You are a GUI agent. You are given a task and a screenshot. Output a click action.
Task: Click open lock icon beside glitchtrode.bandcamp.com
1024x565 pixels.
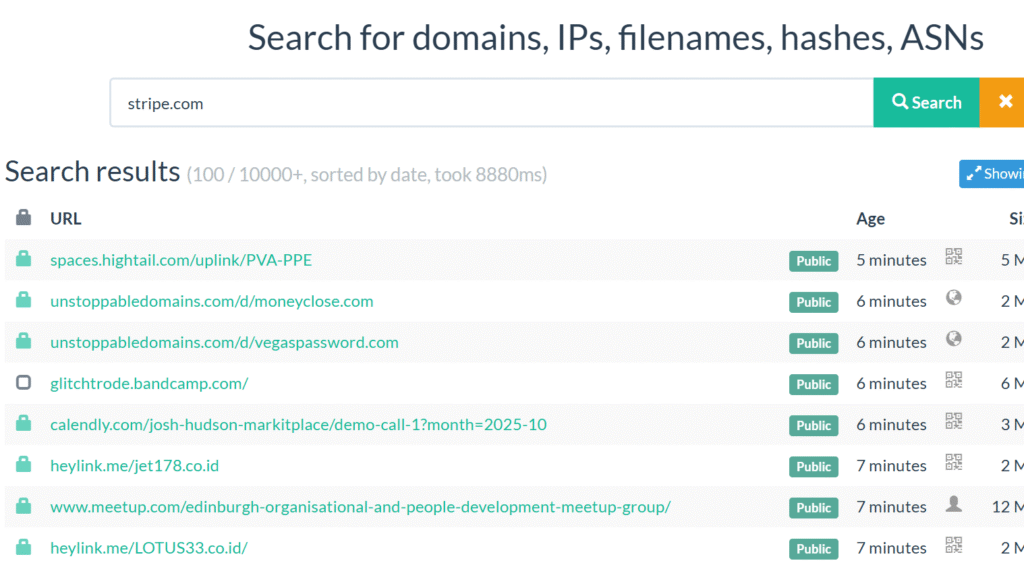[24, 383]
